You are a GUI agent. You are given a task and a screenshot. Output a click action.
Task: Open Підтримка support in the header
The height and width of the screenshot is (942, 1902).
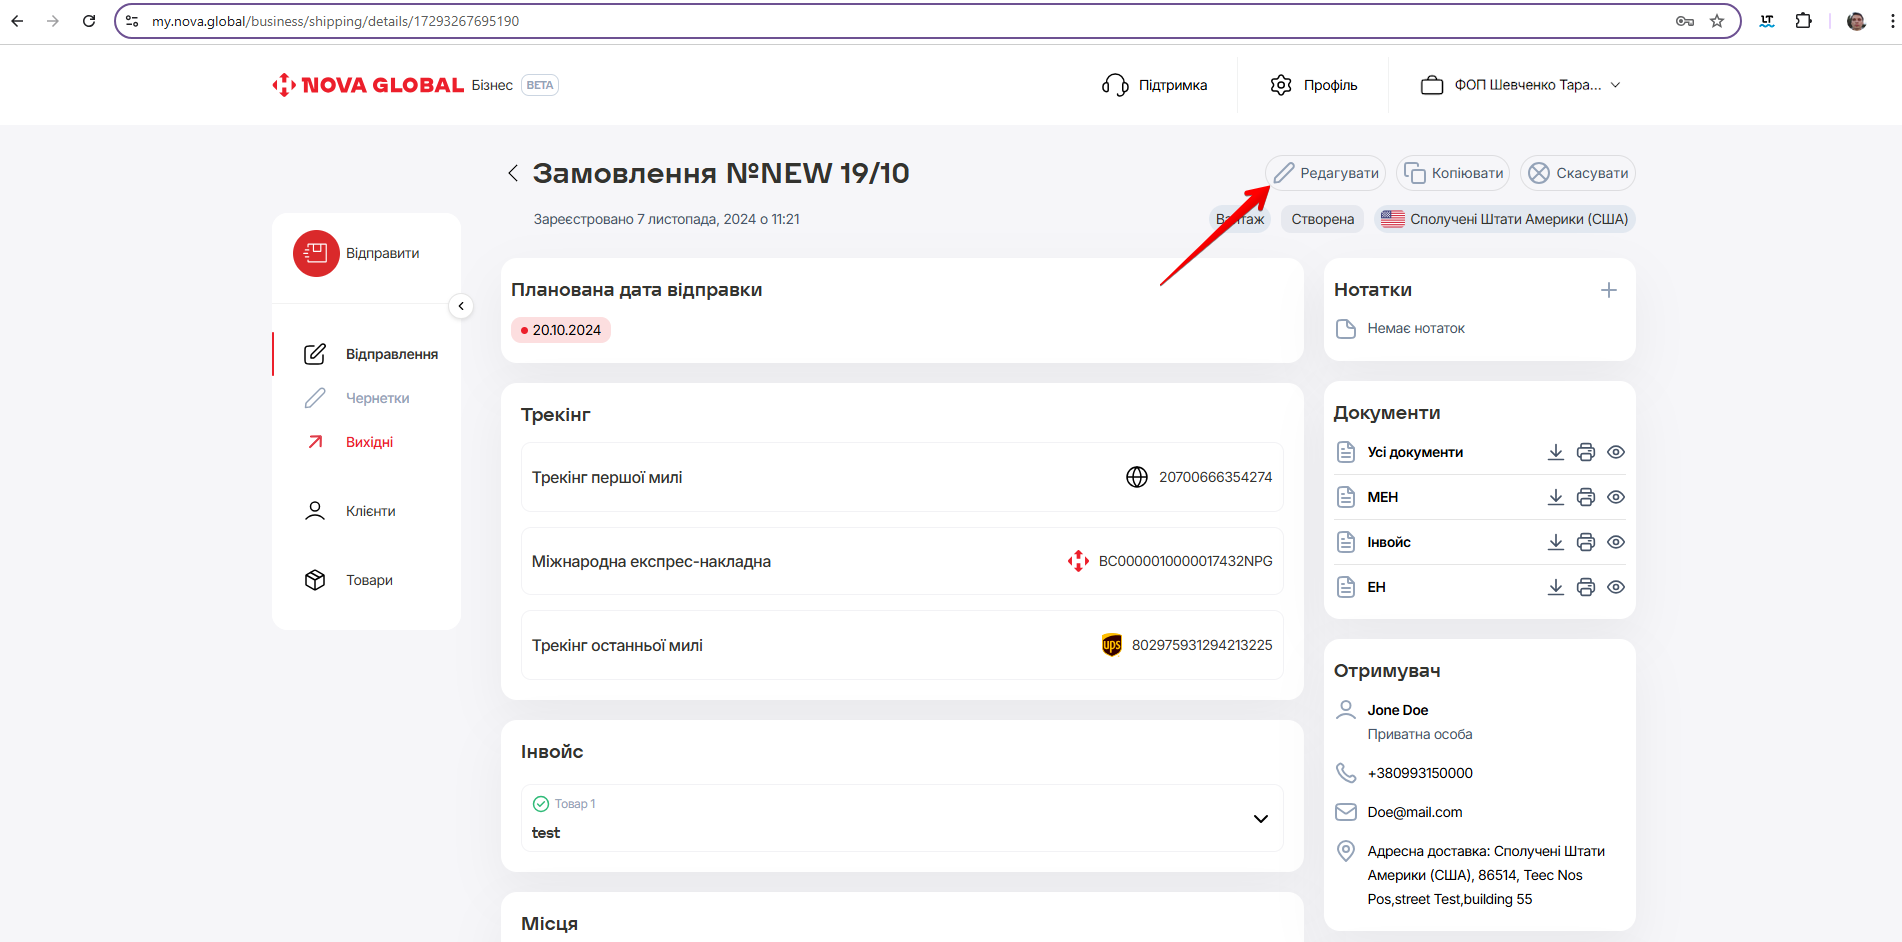tap(1155, 85)
